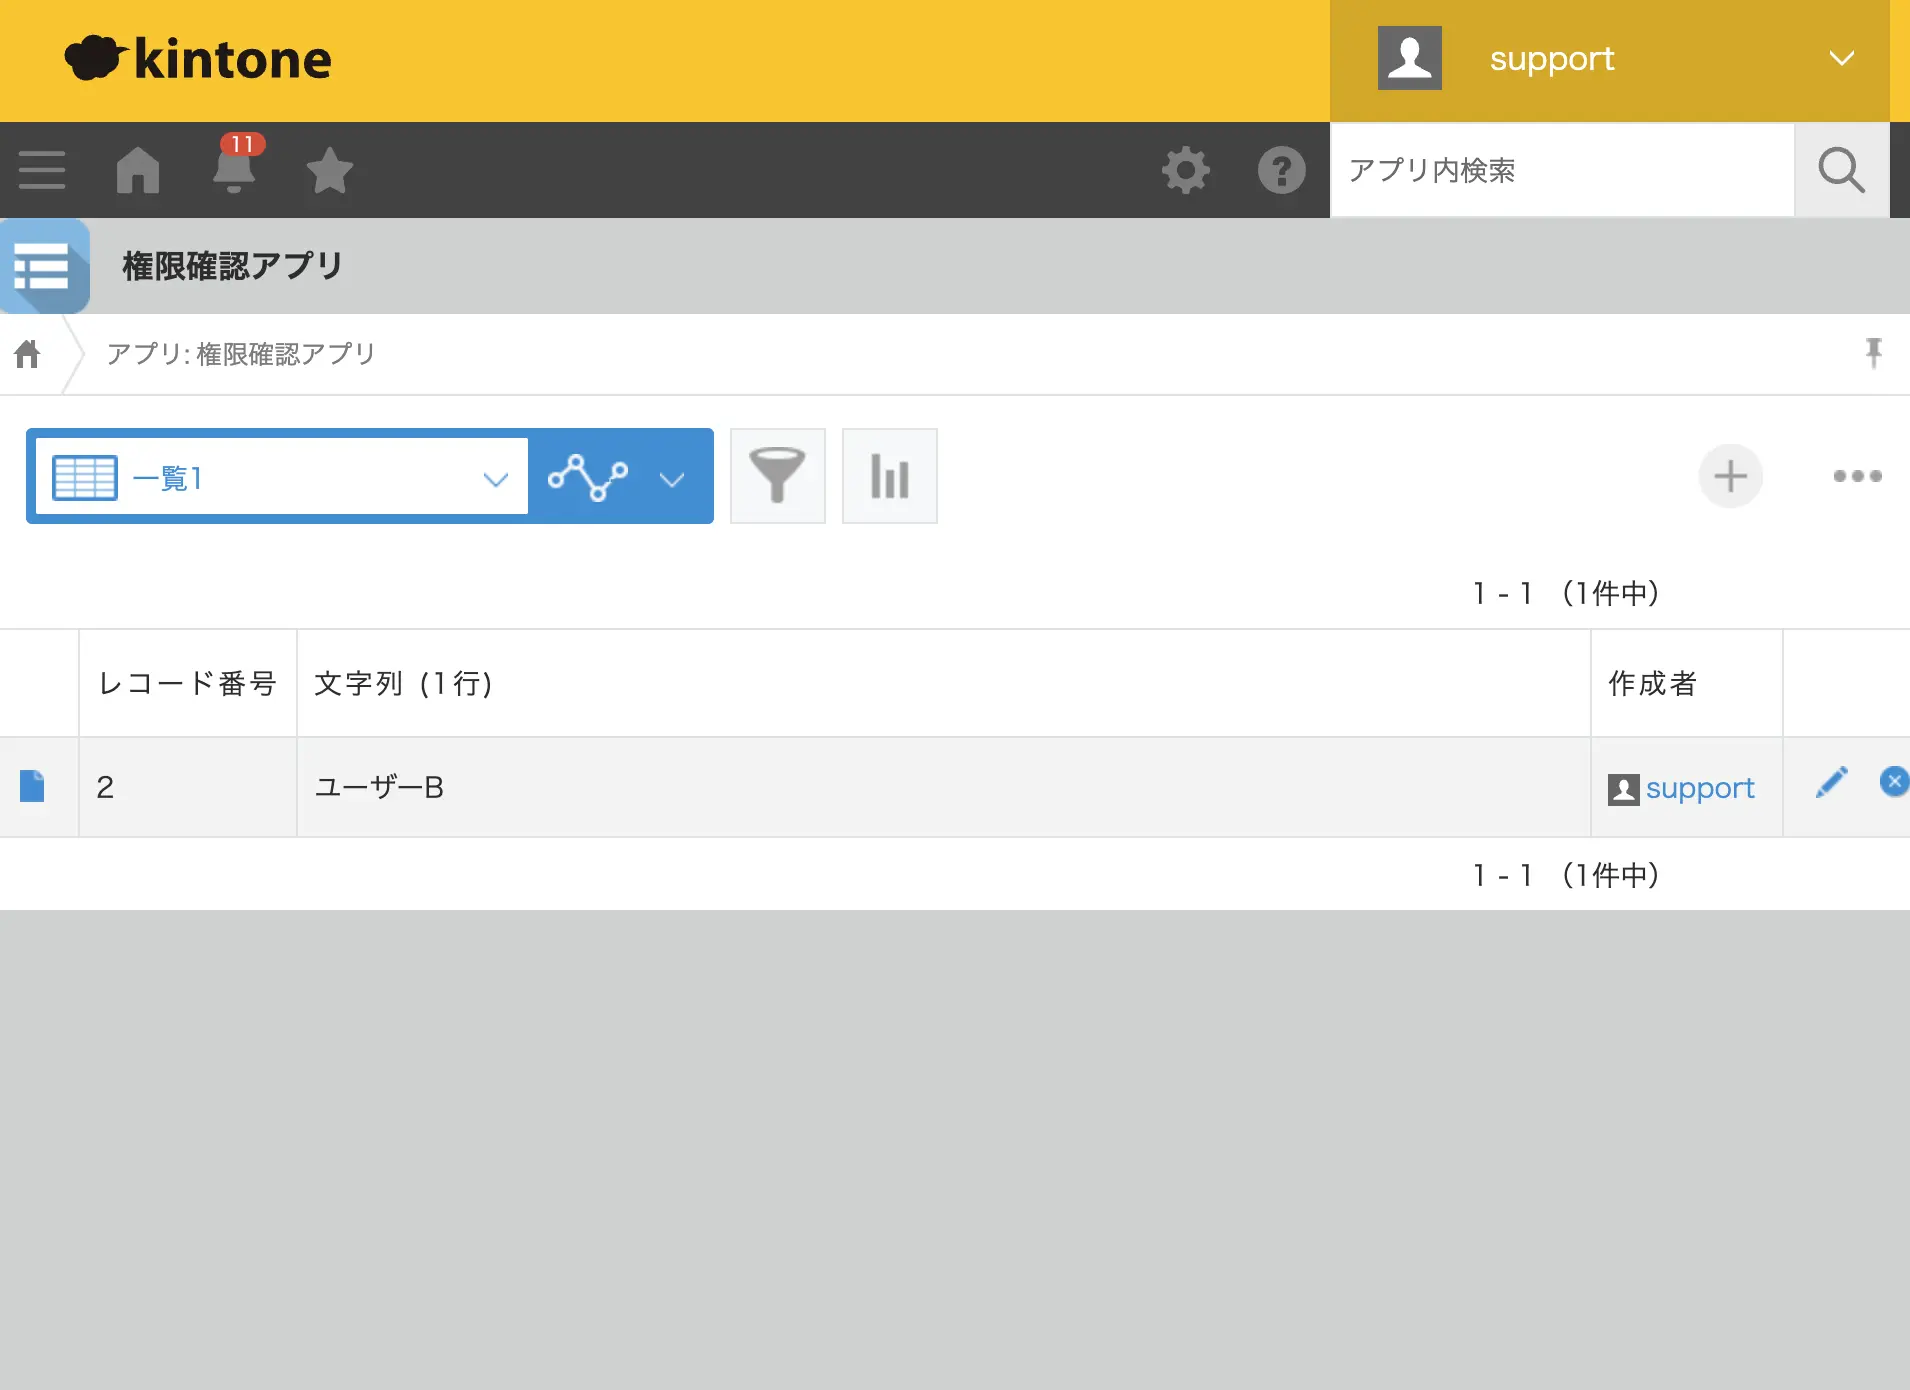Screen dimensions: 1910x1390
Task: Open settings gear icon
Action: click(x=1186, y=170)
